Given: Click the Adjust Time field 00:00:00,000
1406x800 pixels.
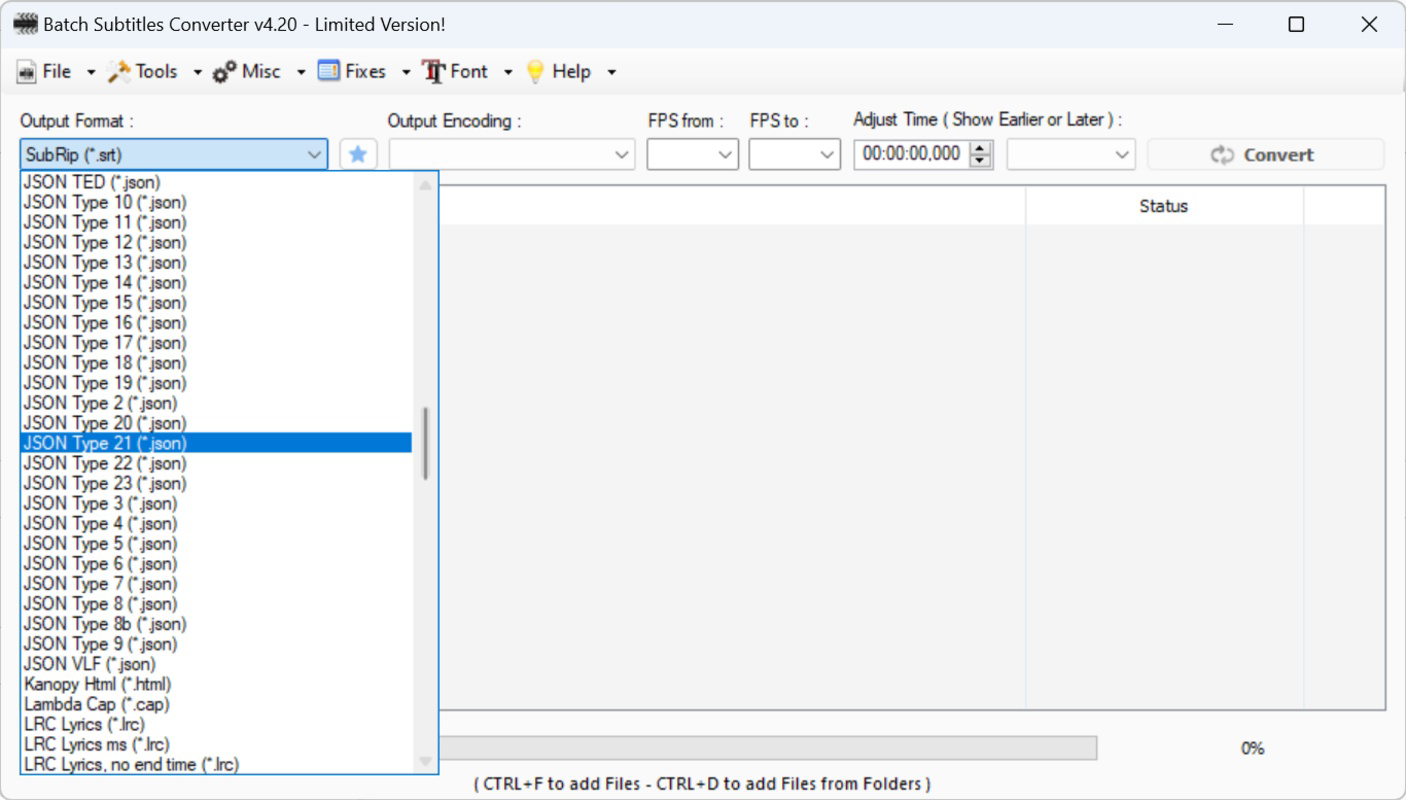Looking at the screenshot, I should (912, 154).
